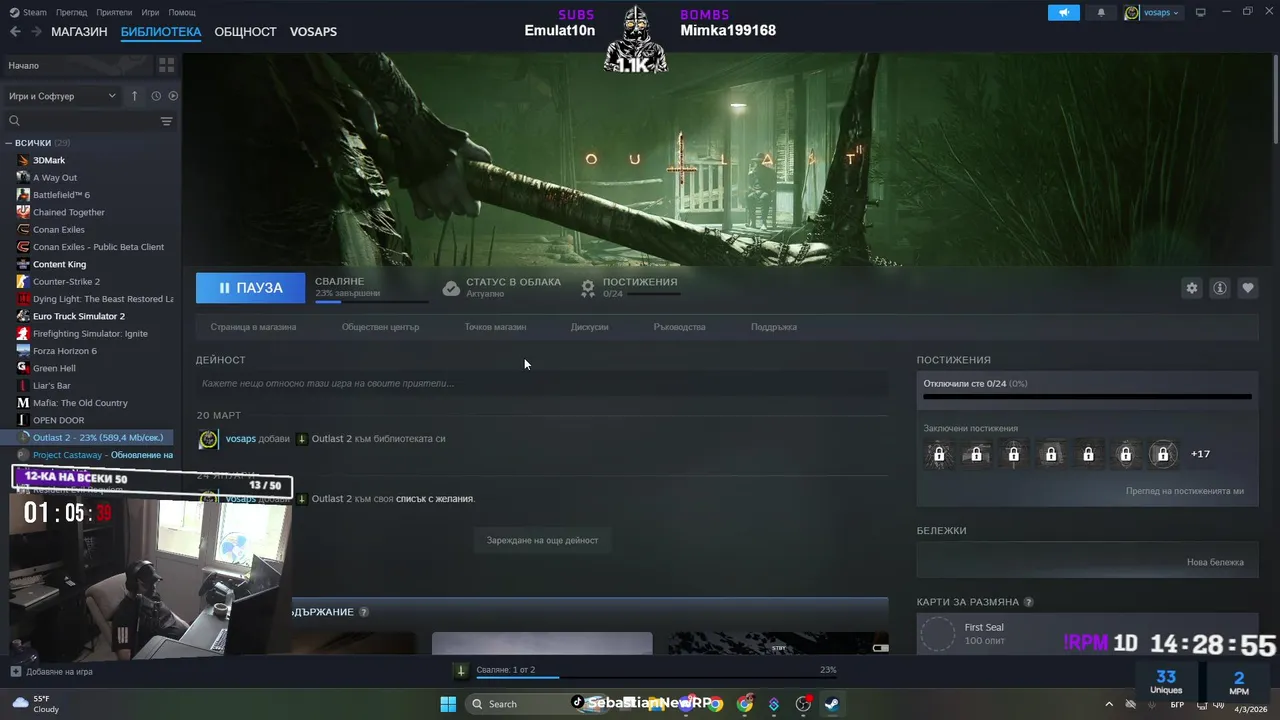Open the БИБЛИОТЕКА tab
The image size is (1280, 720).
pos(161,32)
